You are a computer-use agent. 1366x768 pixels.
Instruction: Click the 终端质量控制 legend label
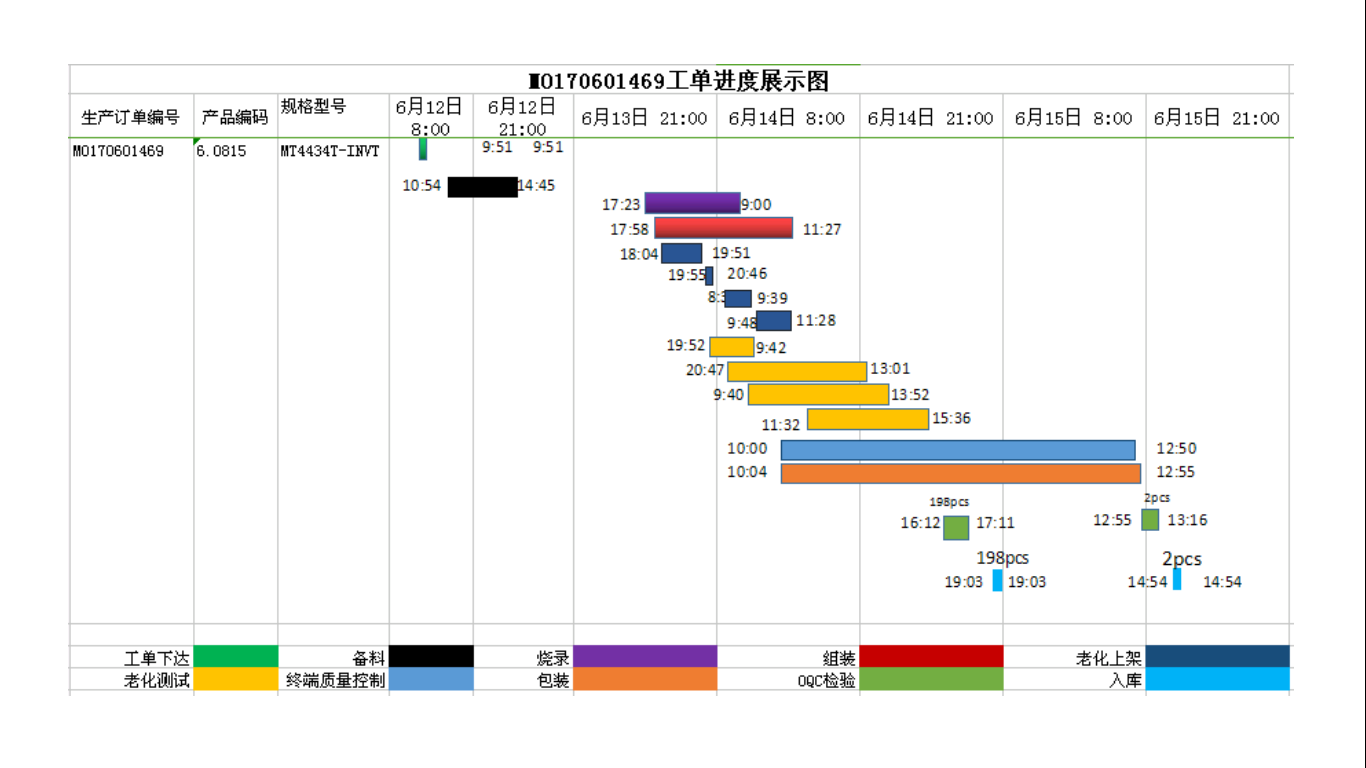click(x=336, y=681)
